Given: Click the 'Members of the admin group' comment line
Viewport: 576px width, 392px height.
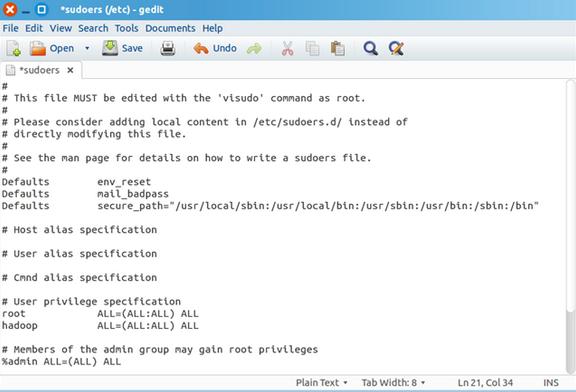Looking at the screenshot, I should 160,349.
